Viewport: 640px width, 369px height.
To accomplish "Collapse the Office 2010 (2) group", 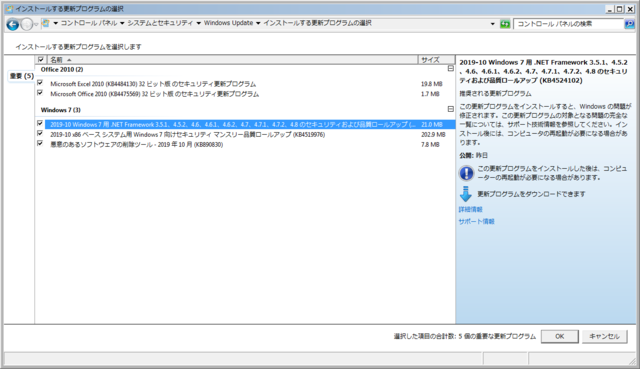I will 451,69.
